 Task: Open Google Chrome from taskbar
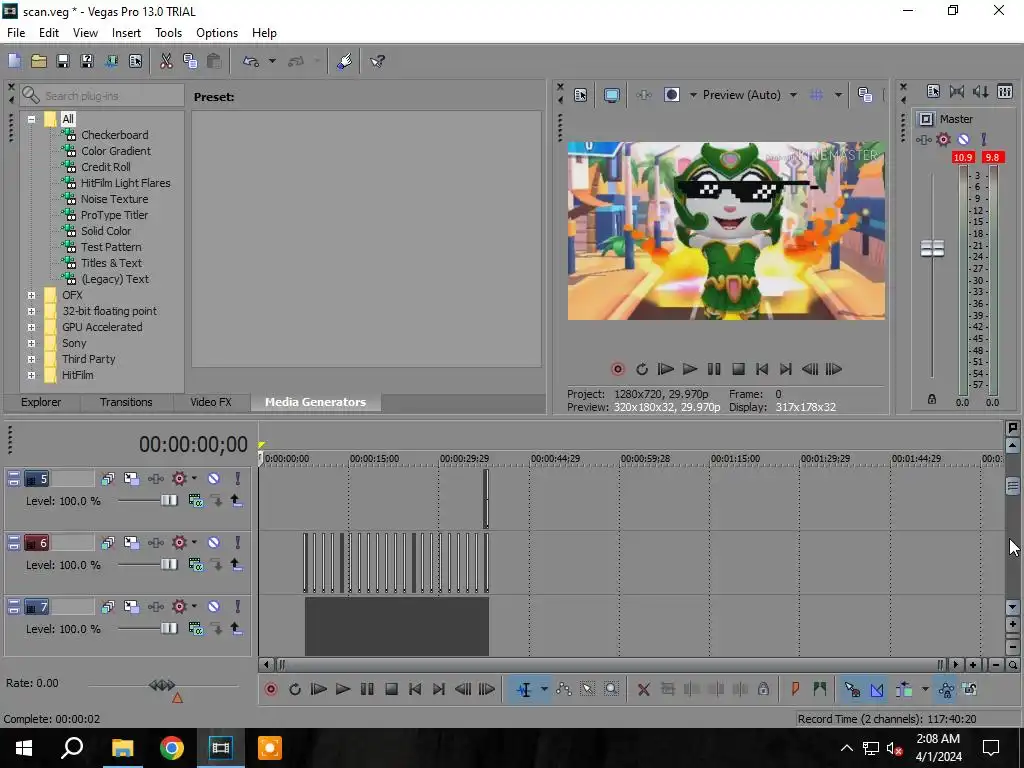172,748
